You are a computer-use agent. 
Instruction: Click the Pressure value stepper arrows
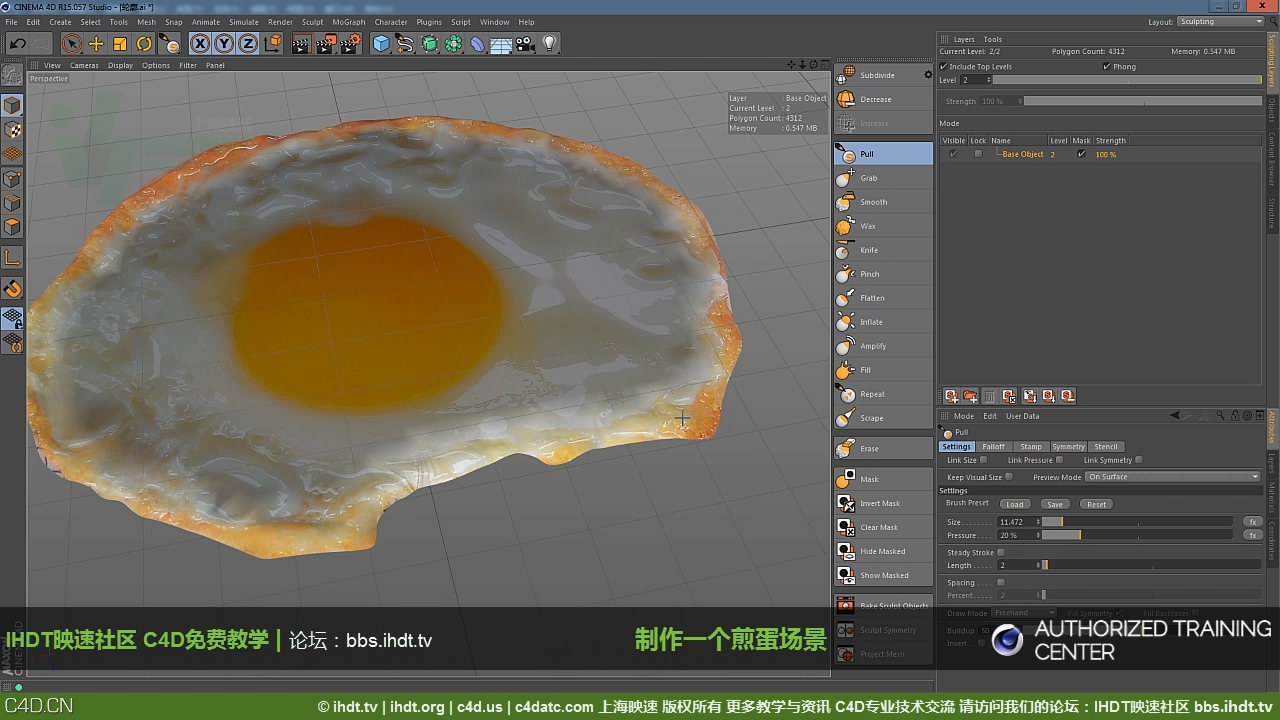click(1038, 535)
